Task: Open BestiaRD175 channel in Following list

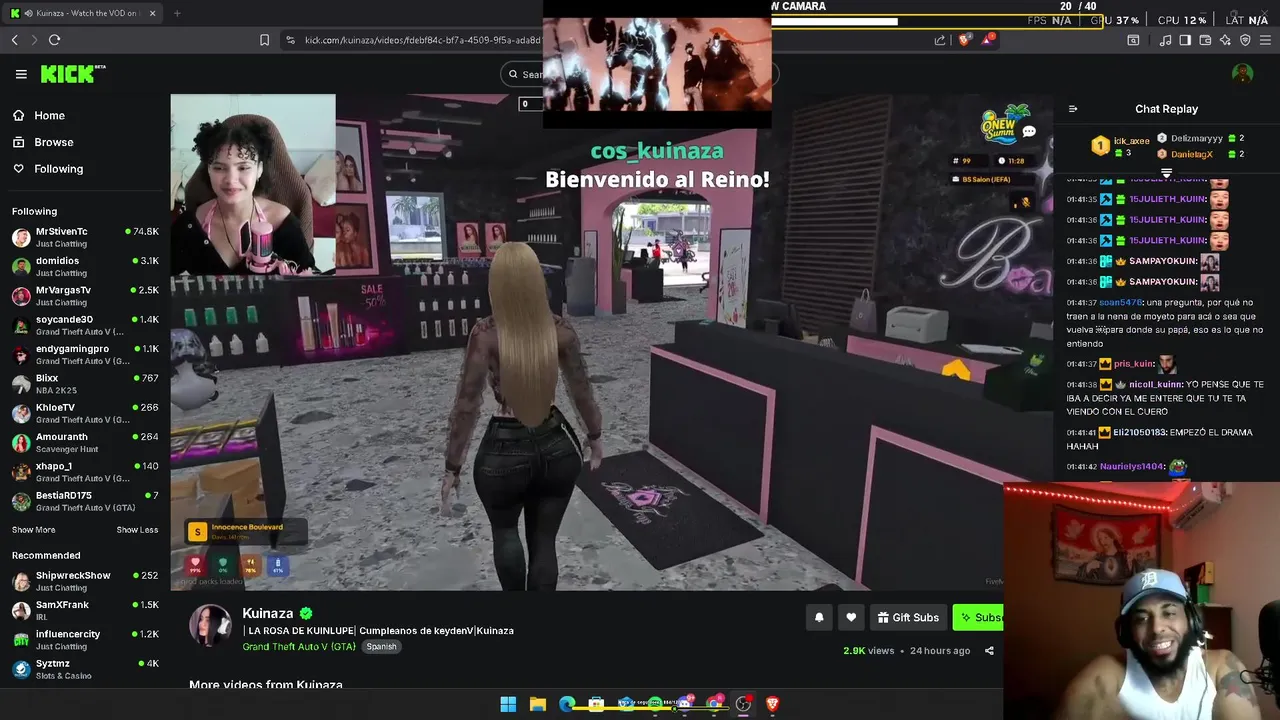Action: point(85,501)
